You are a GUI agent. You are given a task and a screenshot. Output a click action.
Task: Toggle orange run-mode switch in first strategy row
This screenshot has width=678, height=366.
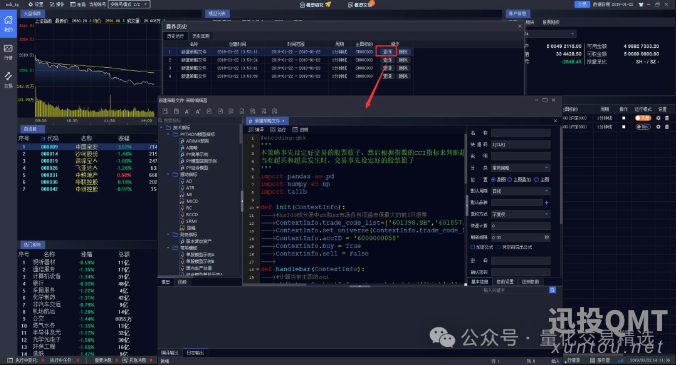coord(643,118)
